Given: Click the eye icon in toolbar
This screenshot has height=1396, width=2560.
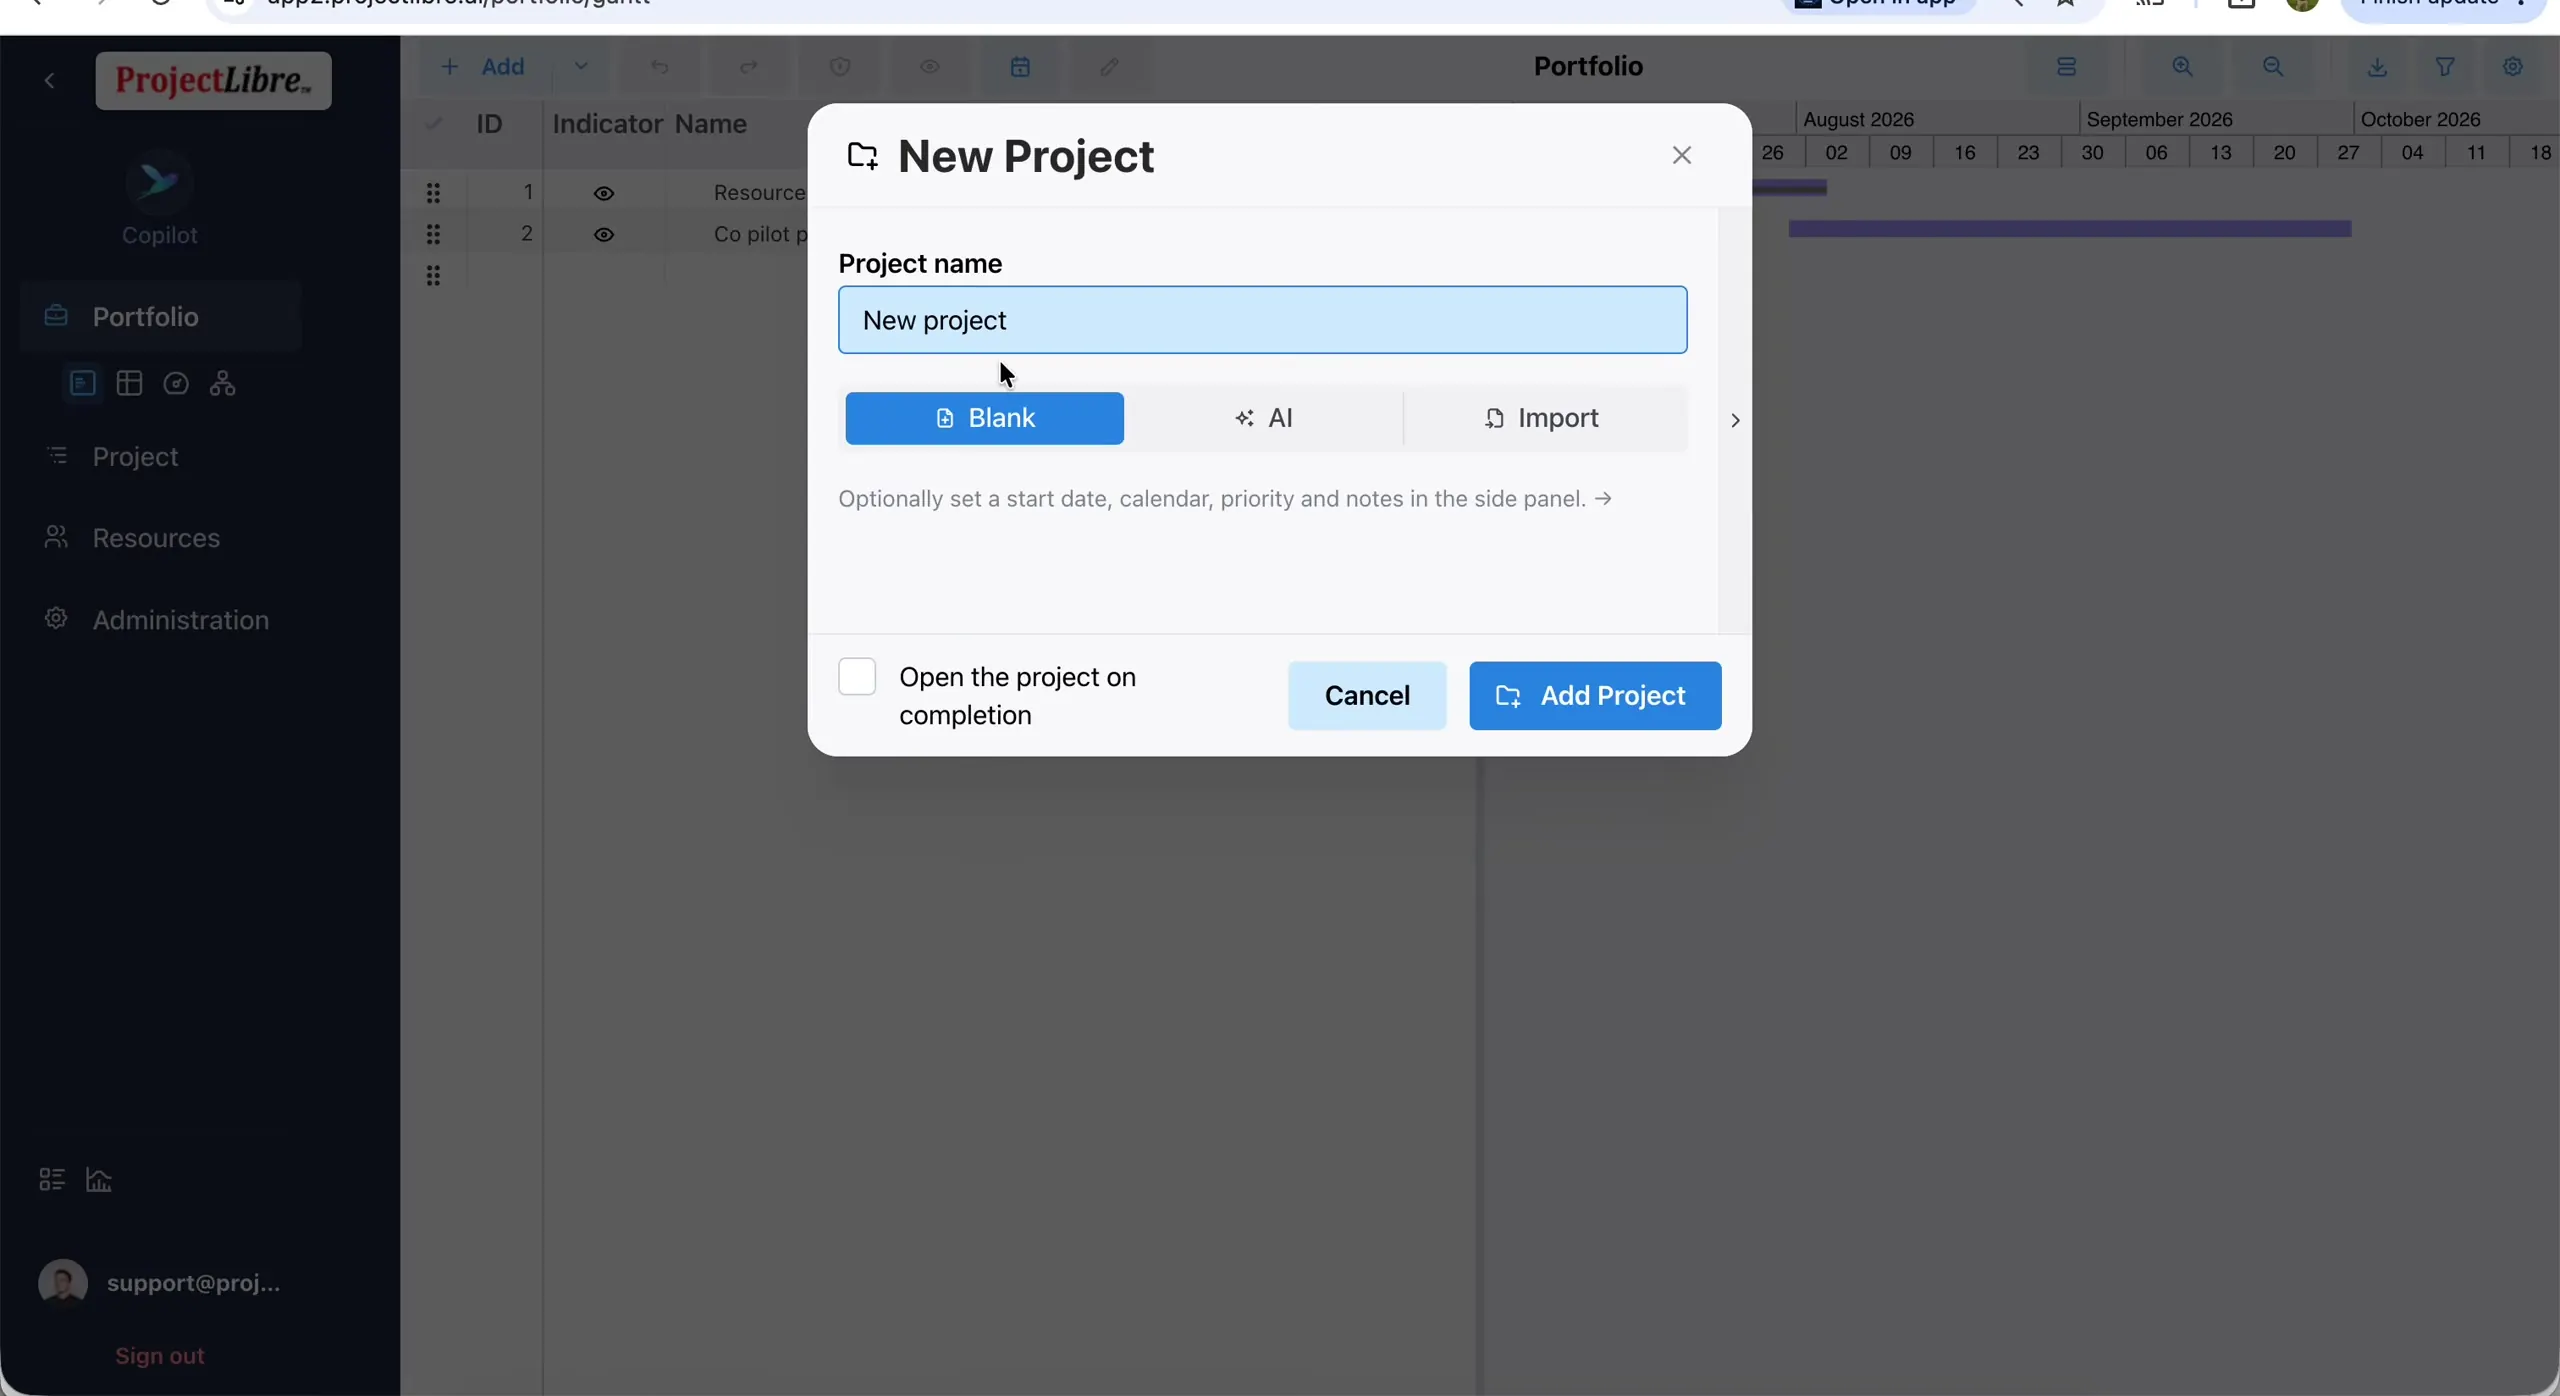Looking at the screenshot, I should pos(930,67).
